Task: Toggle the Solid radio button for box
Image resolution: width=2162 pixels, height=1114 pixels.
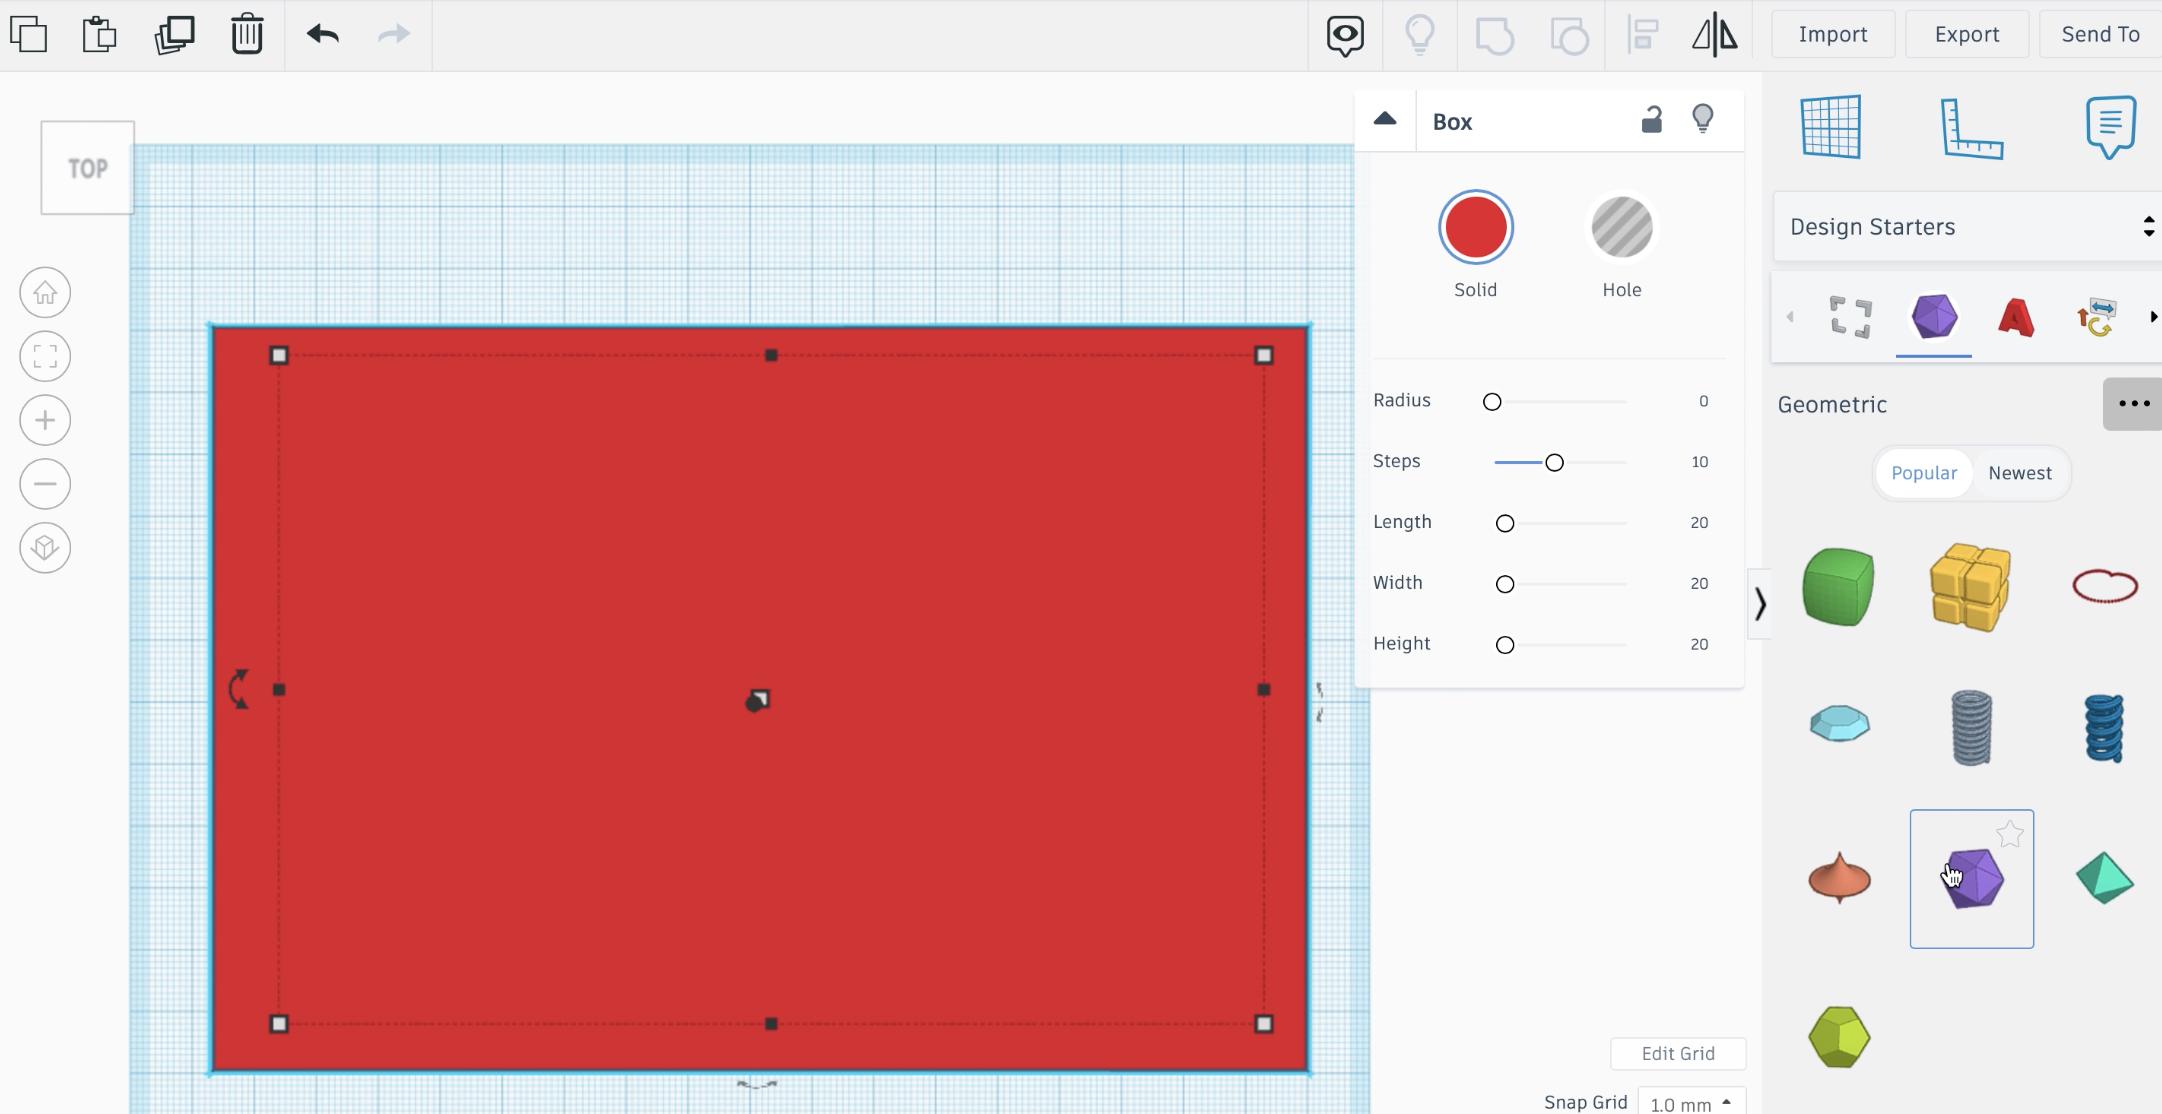Action: point(1474,226)
